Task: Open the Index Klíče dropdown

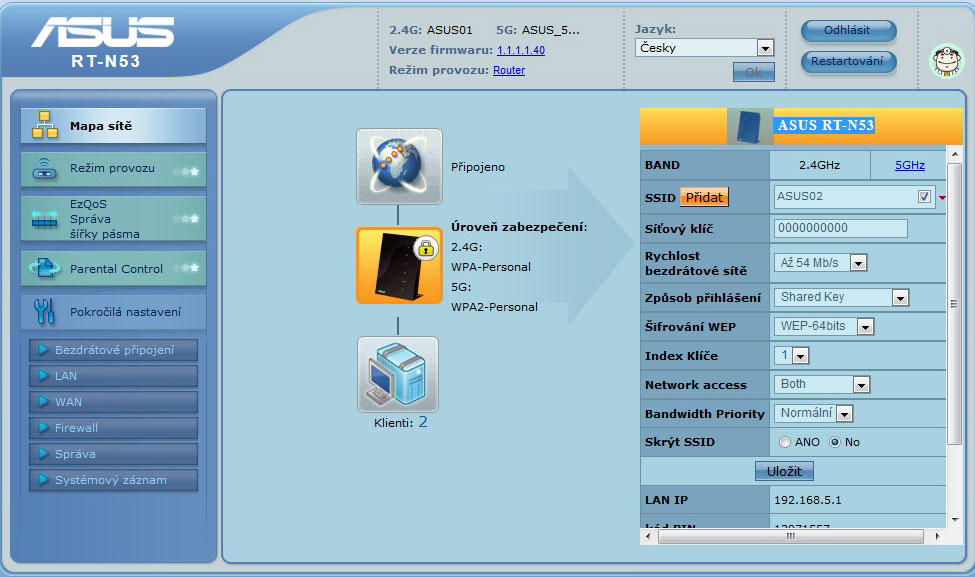Action: point(792,356)
